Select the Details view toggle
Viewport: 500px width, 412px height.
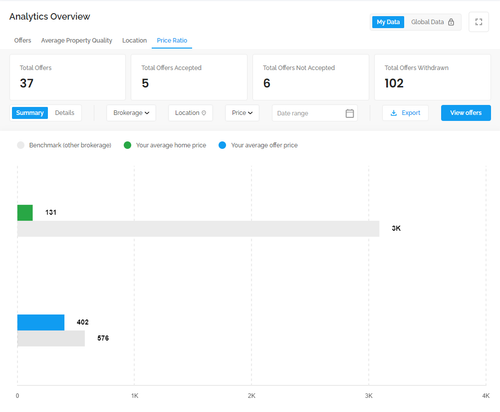pos(64,113)
